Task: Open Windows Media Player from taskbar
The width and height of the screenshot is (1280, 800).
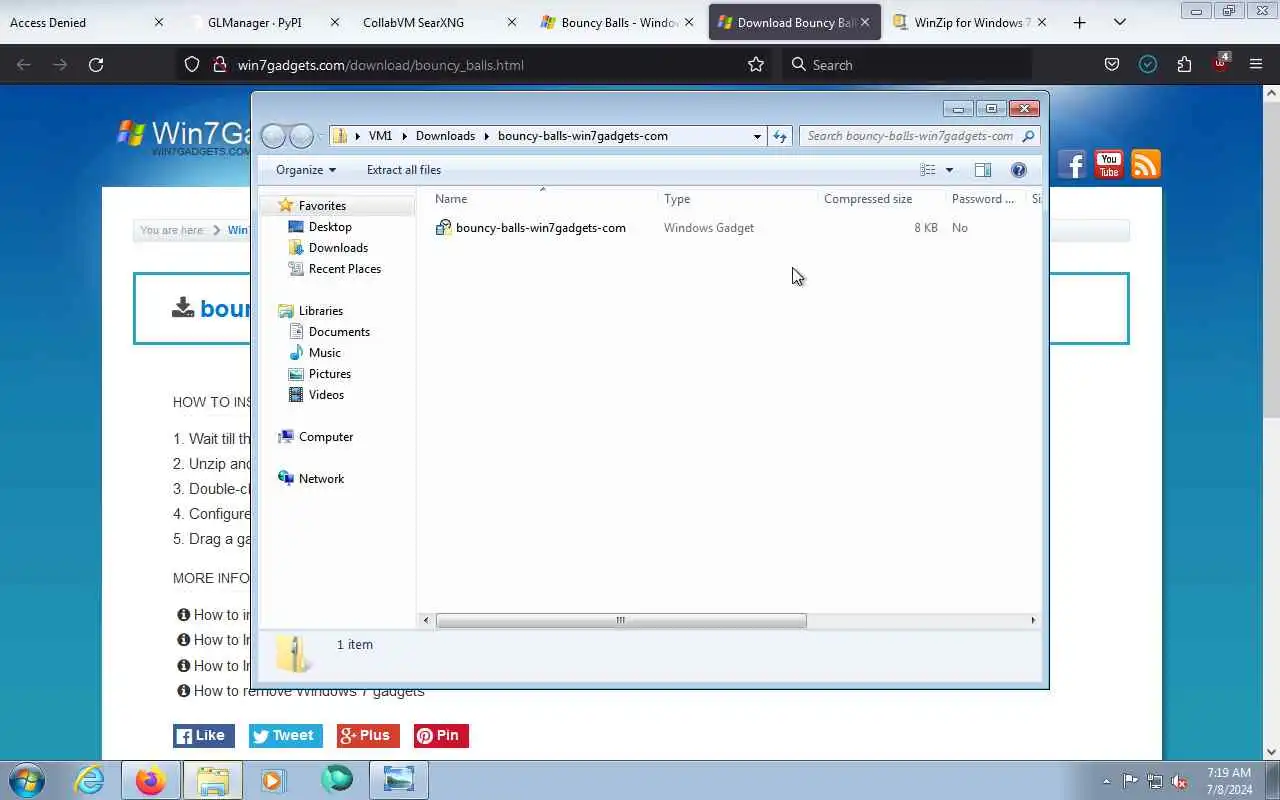Action: click(x=274, y=780)
